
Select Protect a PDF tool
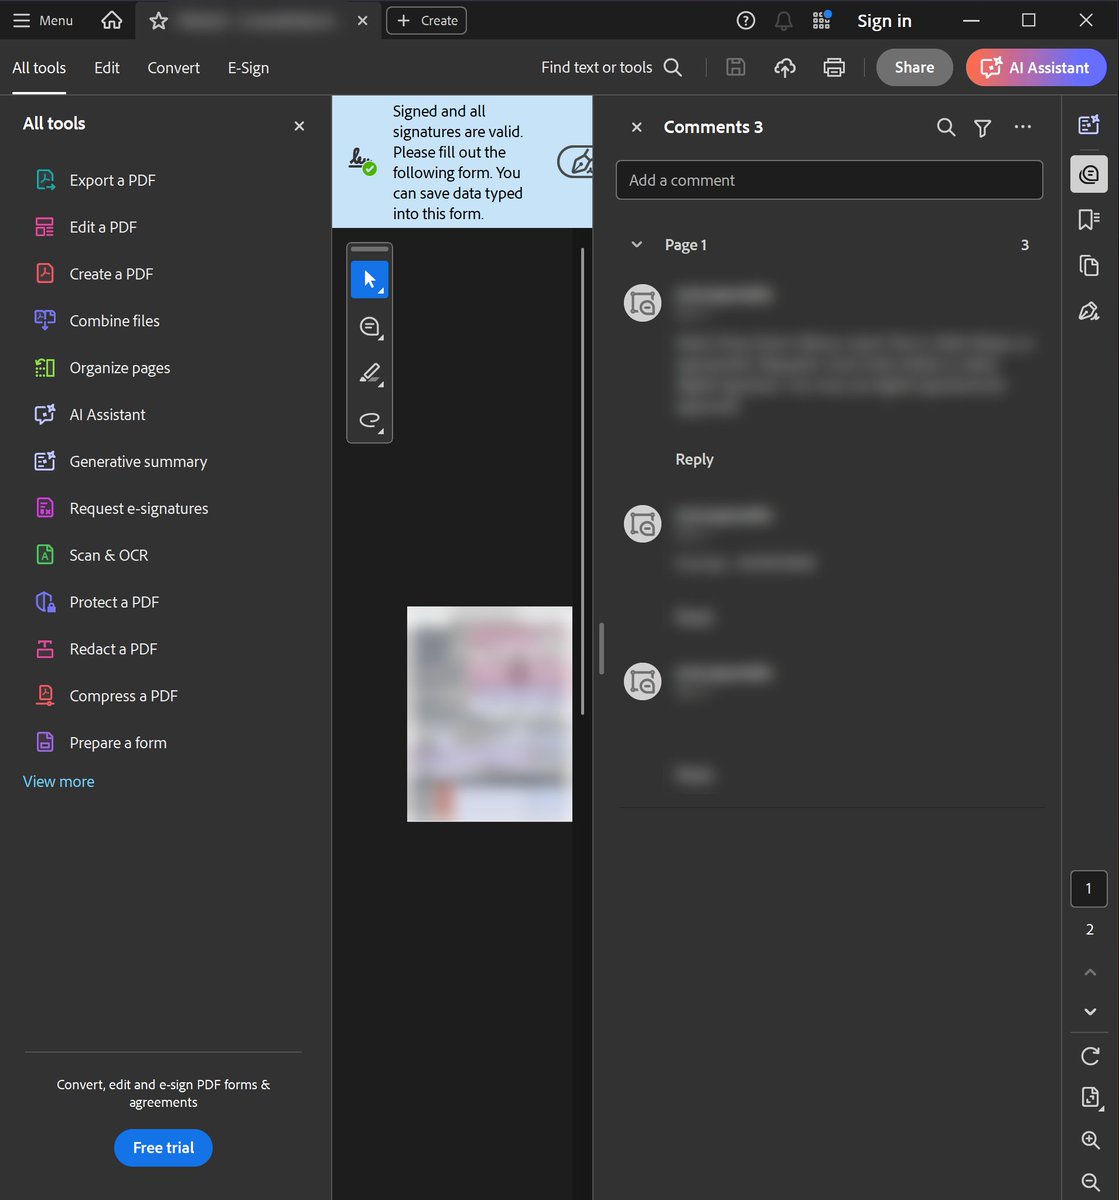tap(97, 603)
